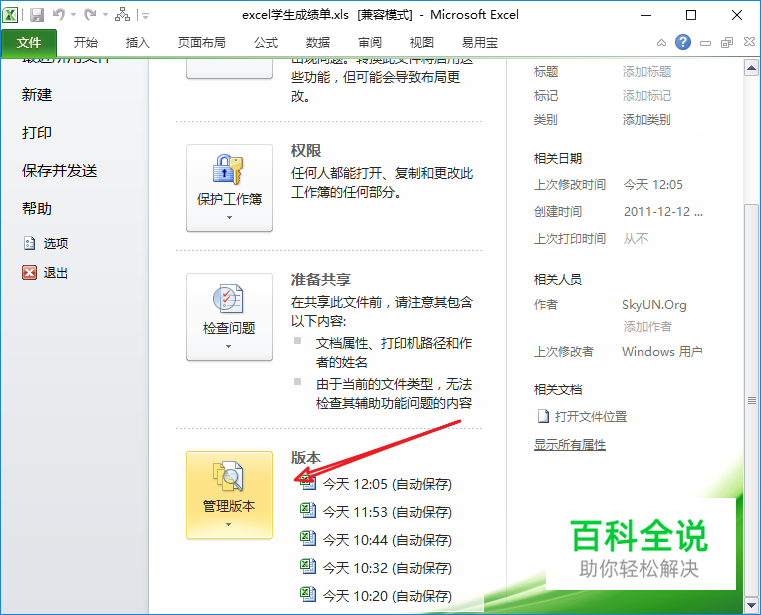The width and height of the screenshot is (761, 615).
Task: Open Customize Quick Access Toolbar dropdown
Action: point(146,16)
